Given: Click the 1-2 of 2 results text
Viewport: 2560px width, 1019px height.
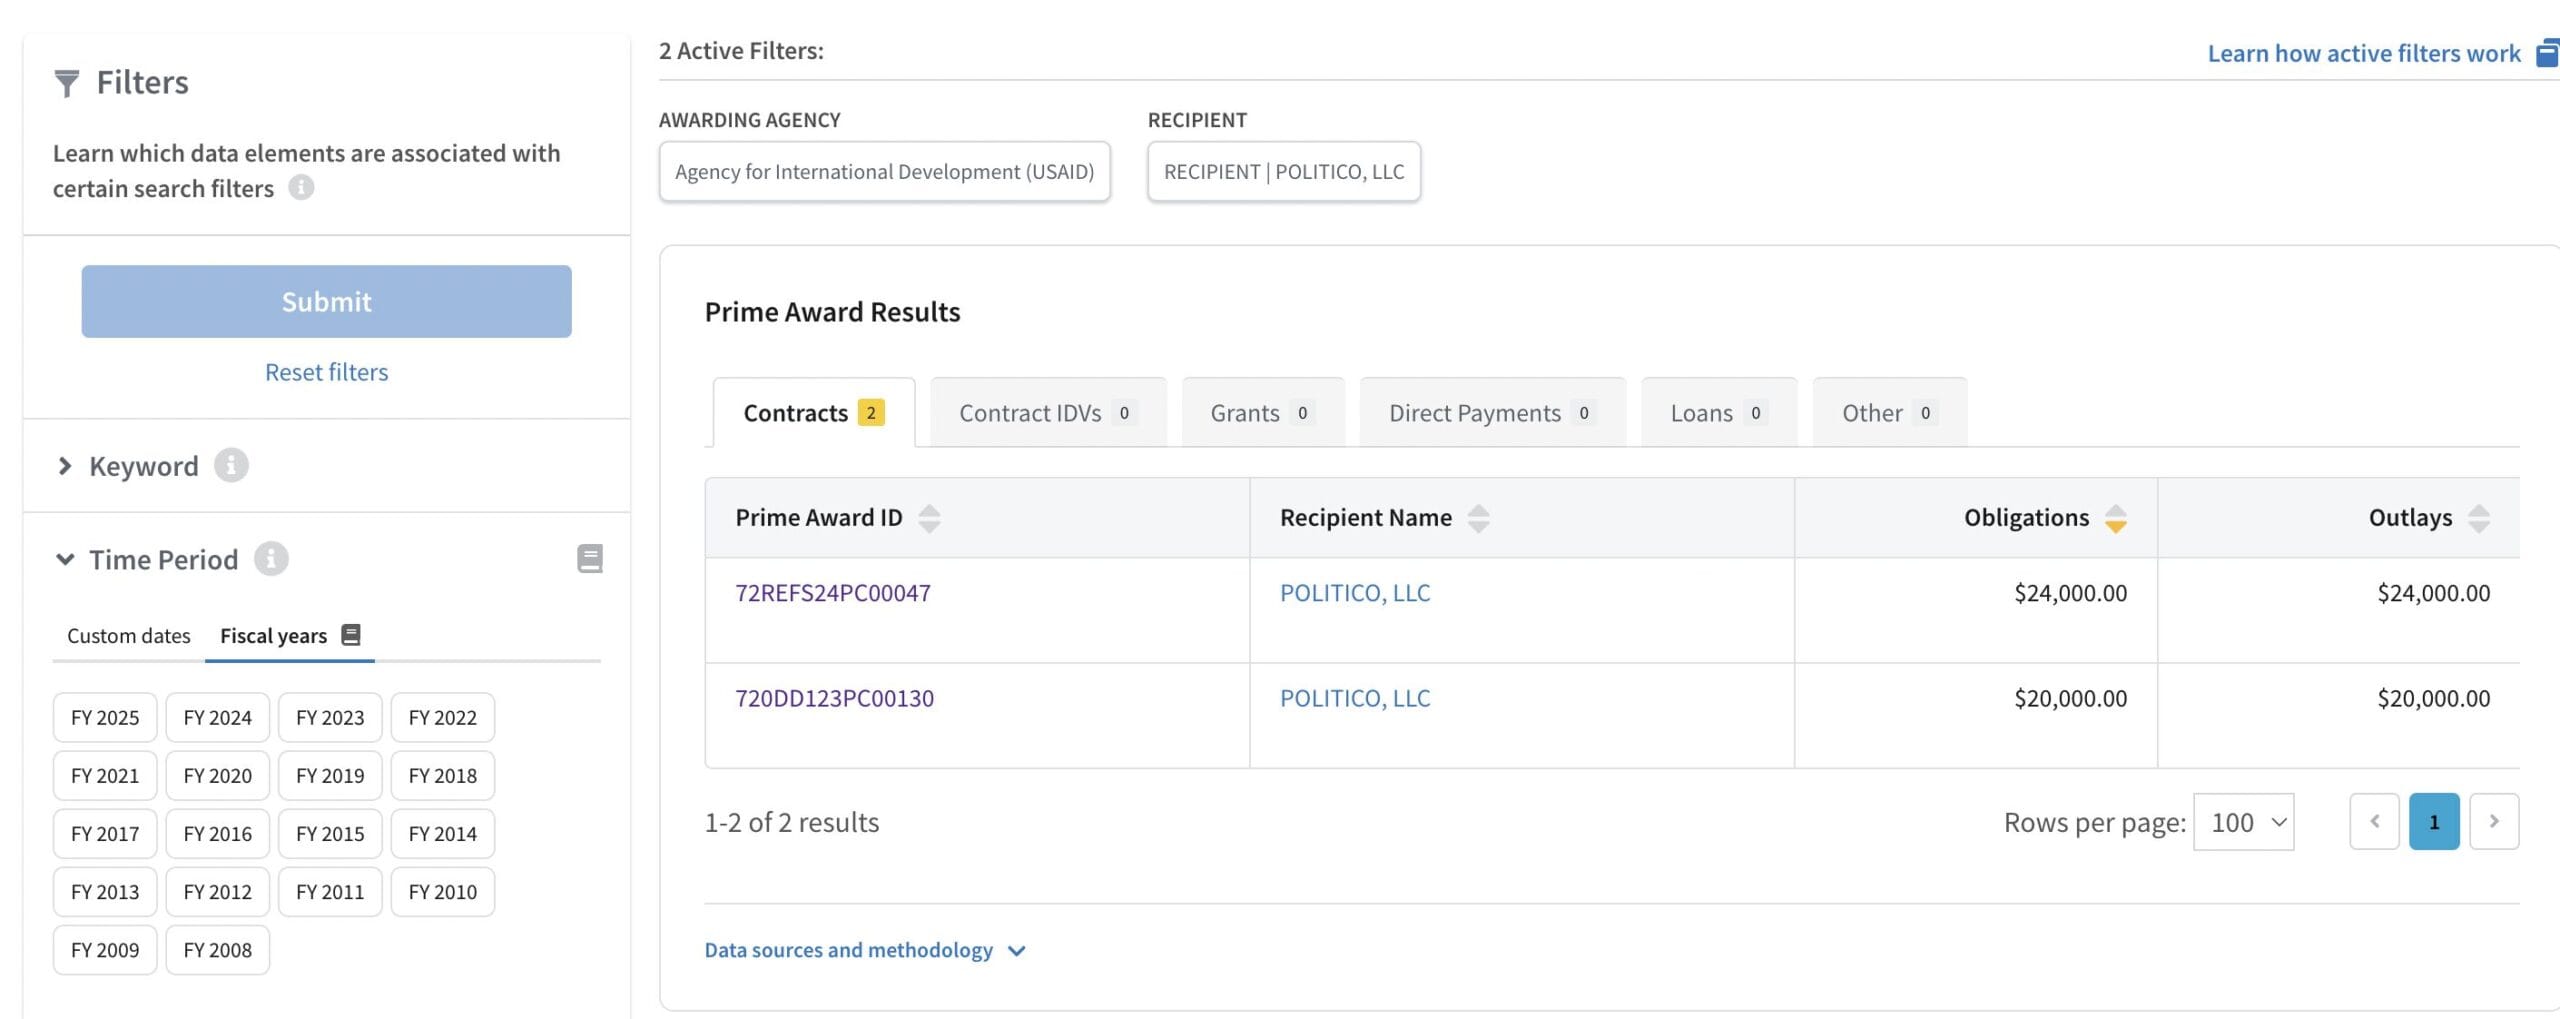Looking at the screenshot, I should coord(792,822).
